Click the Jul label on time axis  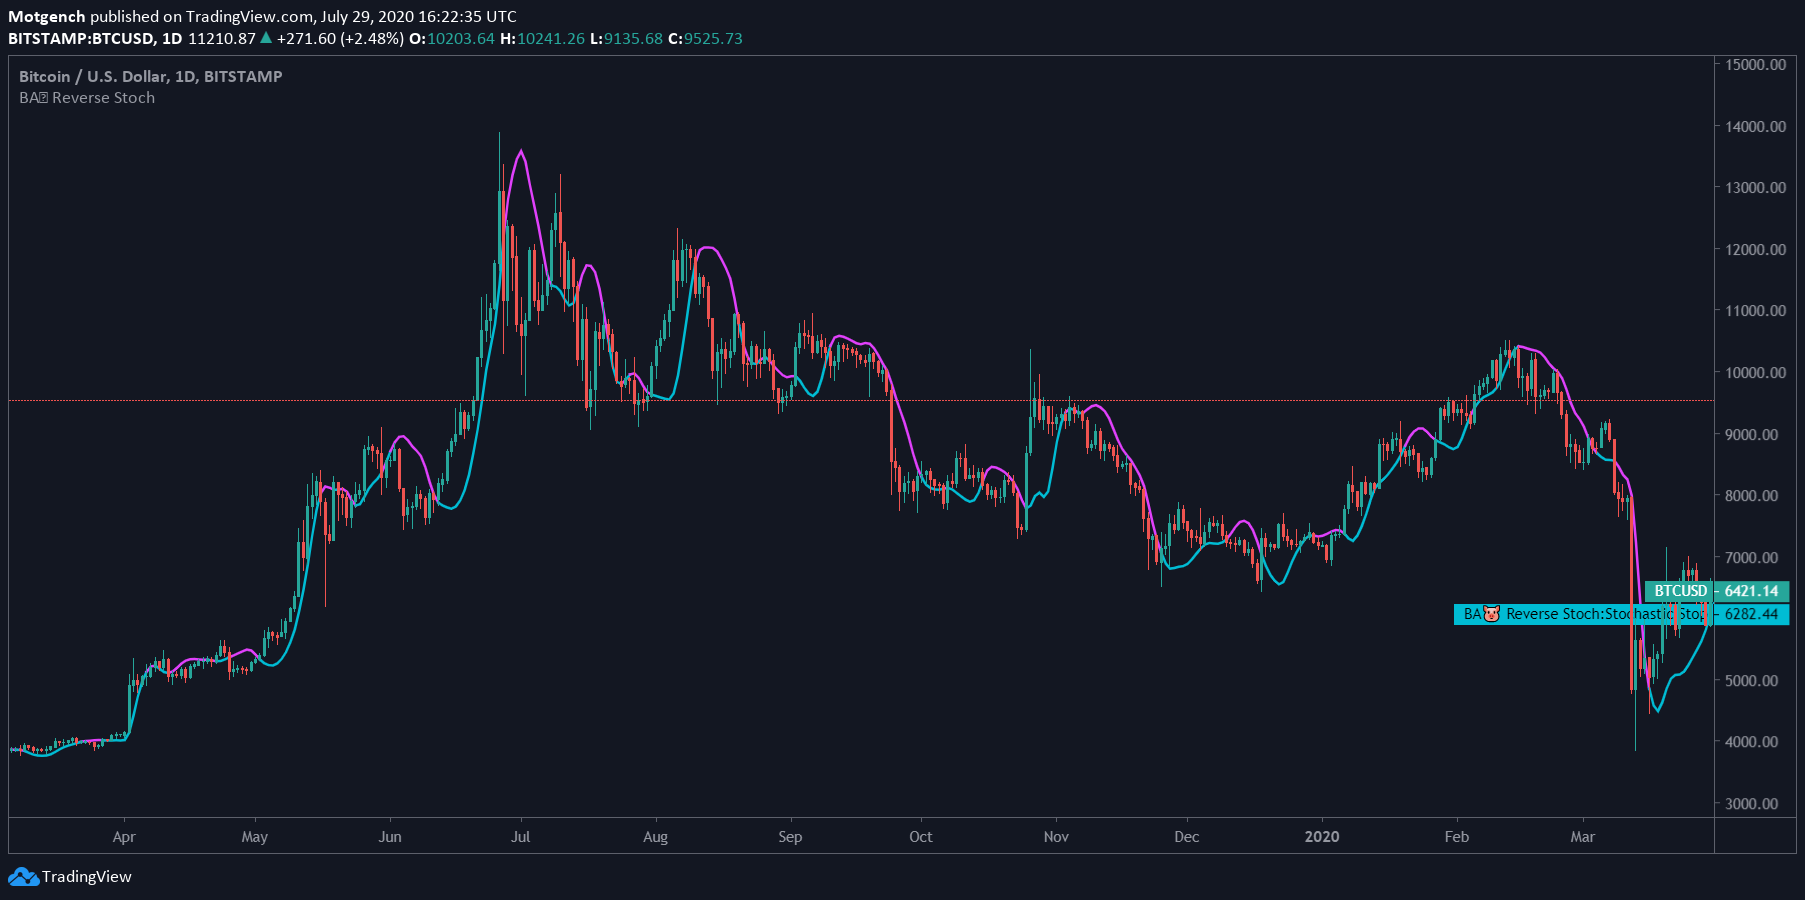521,837
